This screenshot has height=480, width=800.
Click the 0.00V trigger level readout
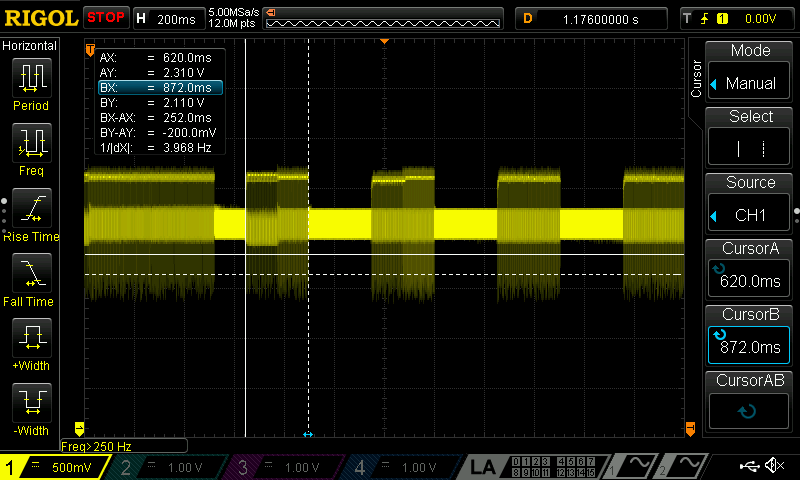tap(760, 19)
